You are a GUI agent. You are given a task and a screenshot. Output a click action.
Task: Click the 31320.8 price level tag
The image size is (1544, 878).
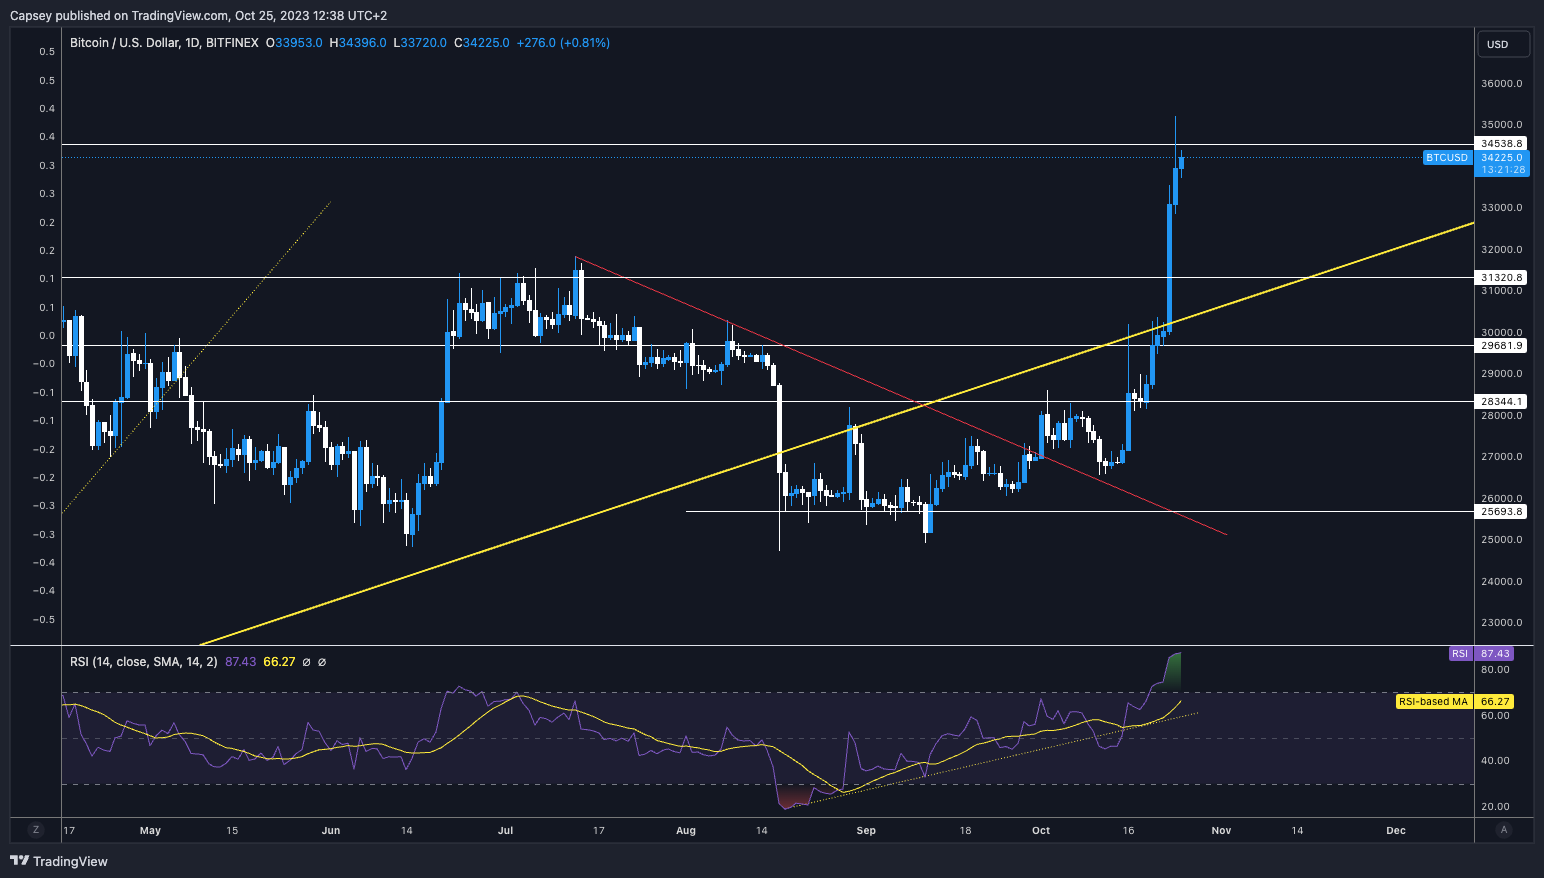point(1502,277)
